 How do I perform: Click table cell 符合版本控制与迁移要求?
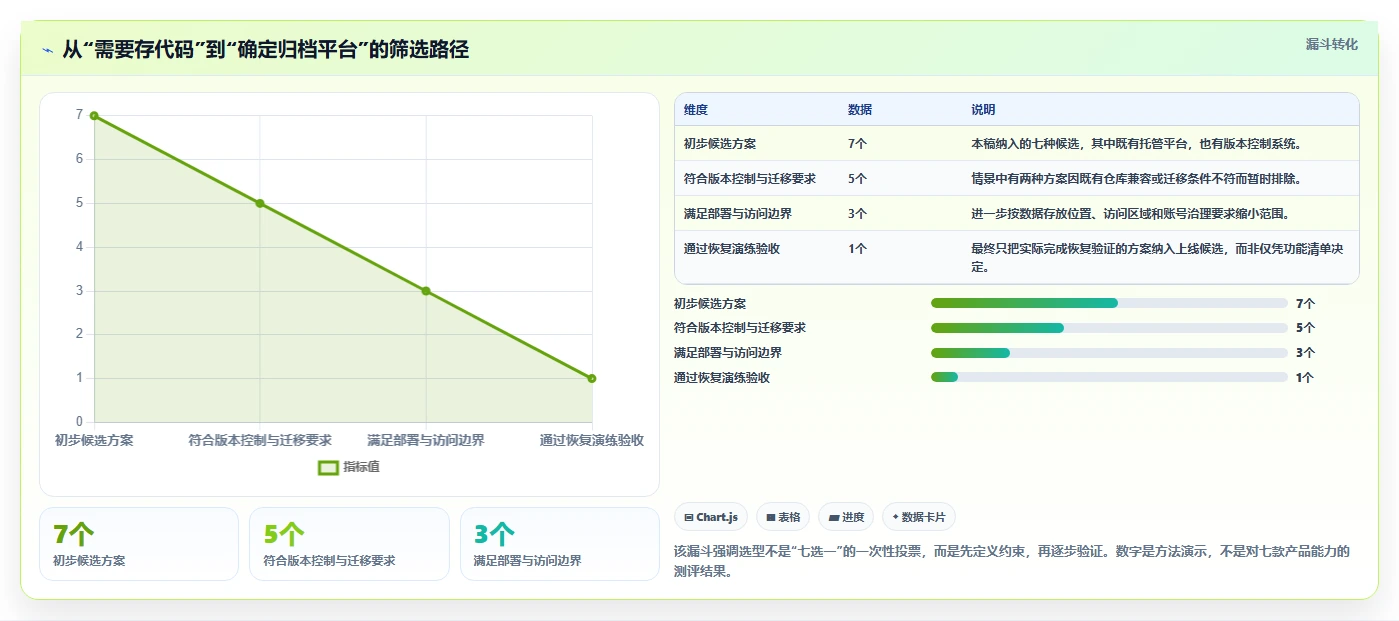coord(750,179)
